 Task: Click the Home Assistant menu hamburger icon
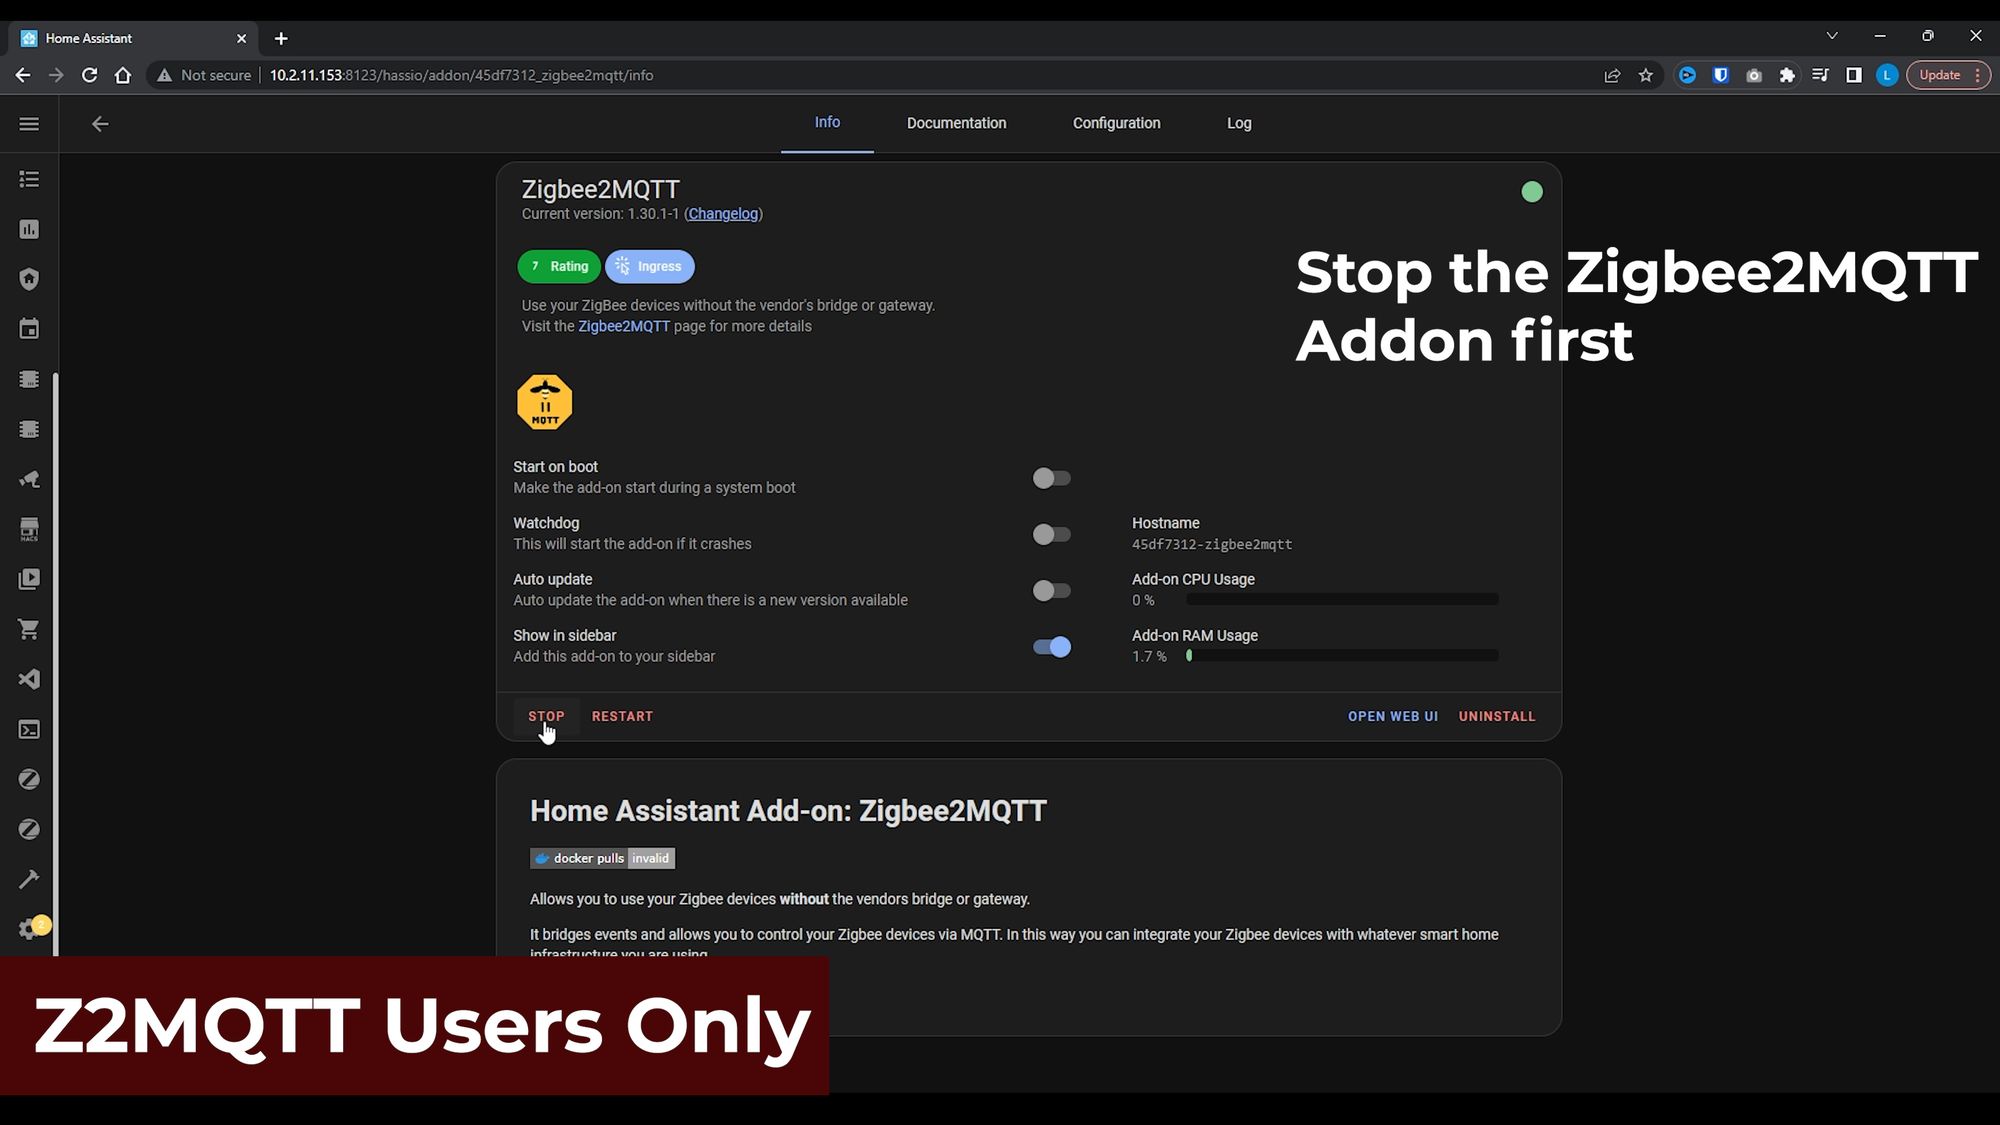click(x=29, y=124)
